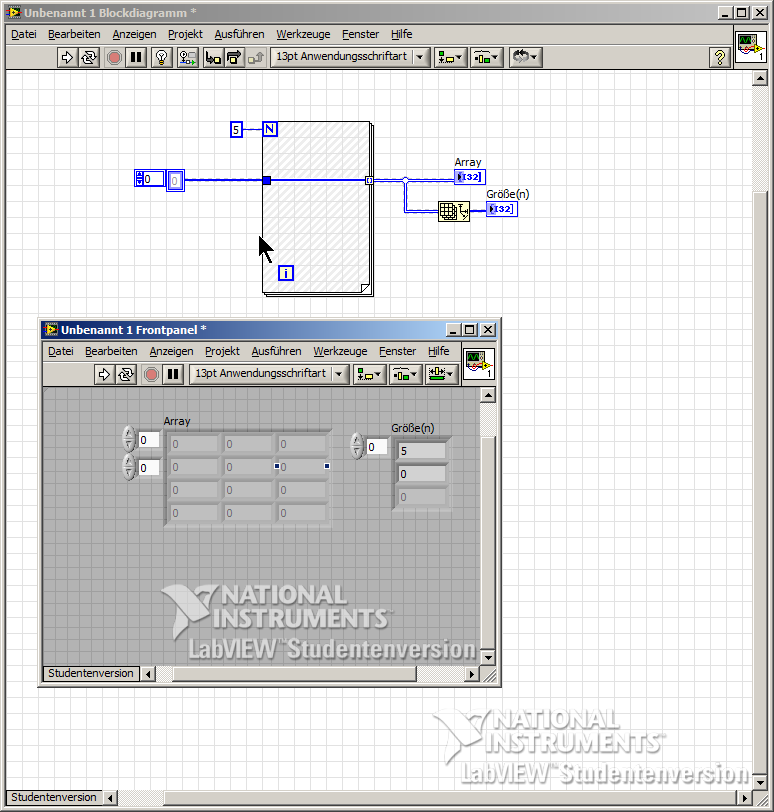Viewport: 774px width, 812px height.
Task: Open Projekt menu in Blockdiagramm
Action: [185, 34]
